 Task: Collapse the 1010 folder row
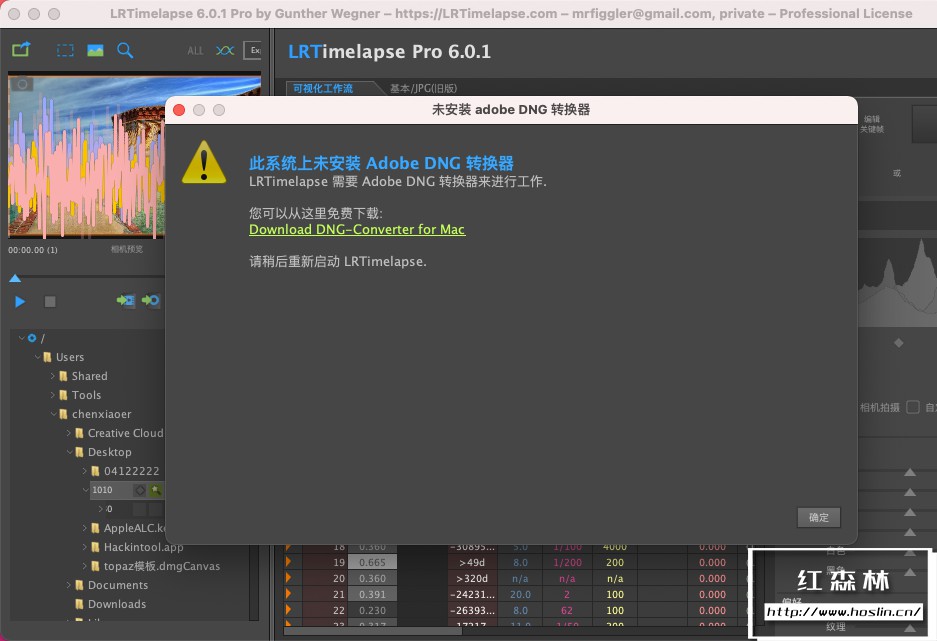(86, 490)
